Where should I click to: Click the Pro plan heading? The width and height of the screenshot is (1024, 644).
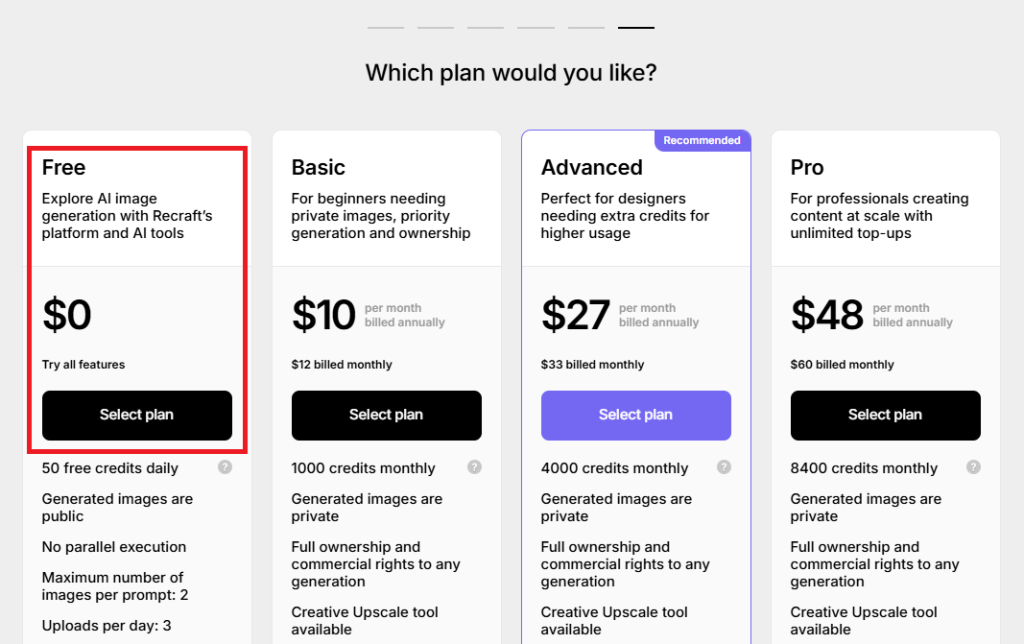click(x=807, y=167)
